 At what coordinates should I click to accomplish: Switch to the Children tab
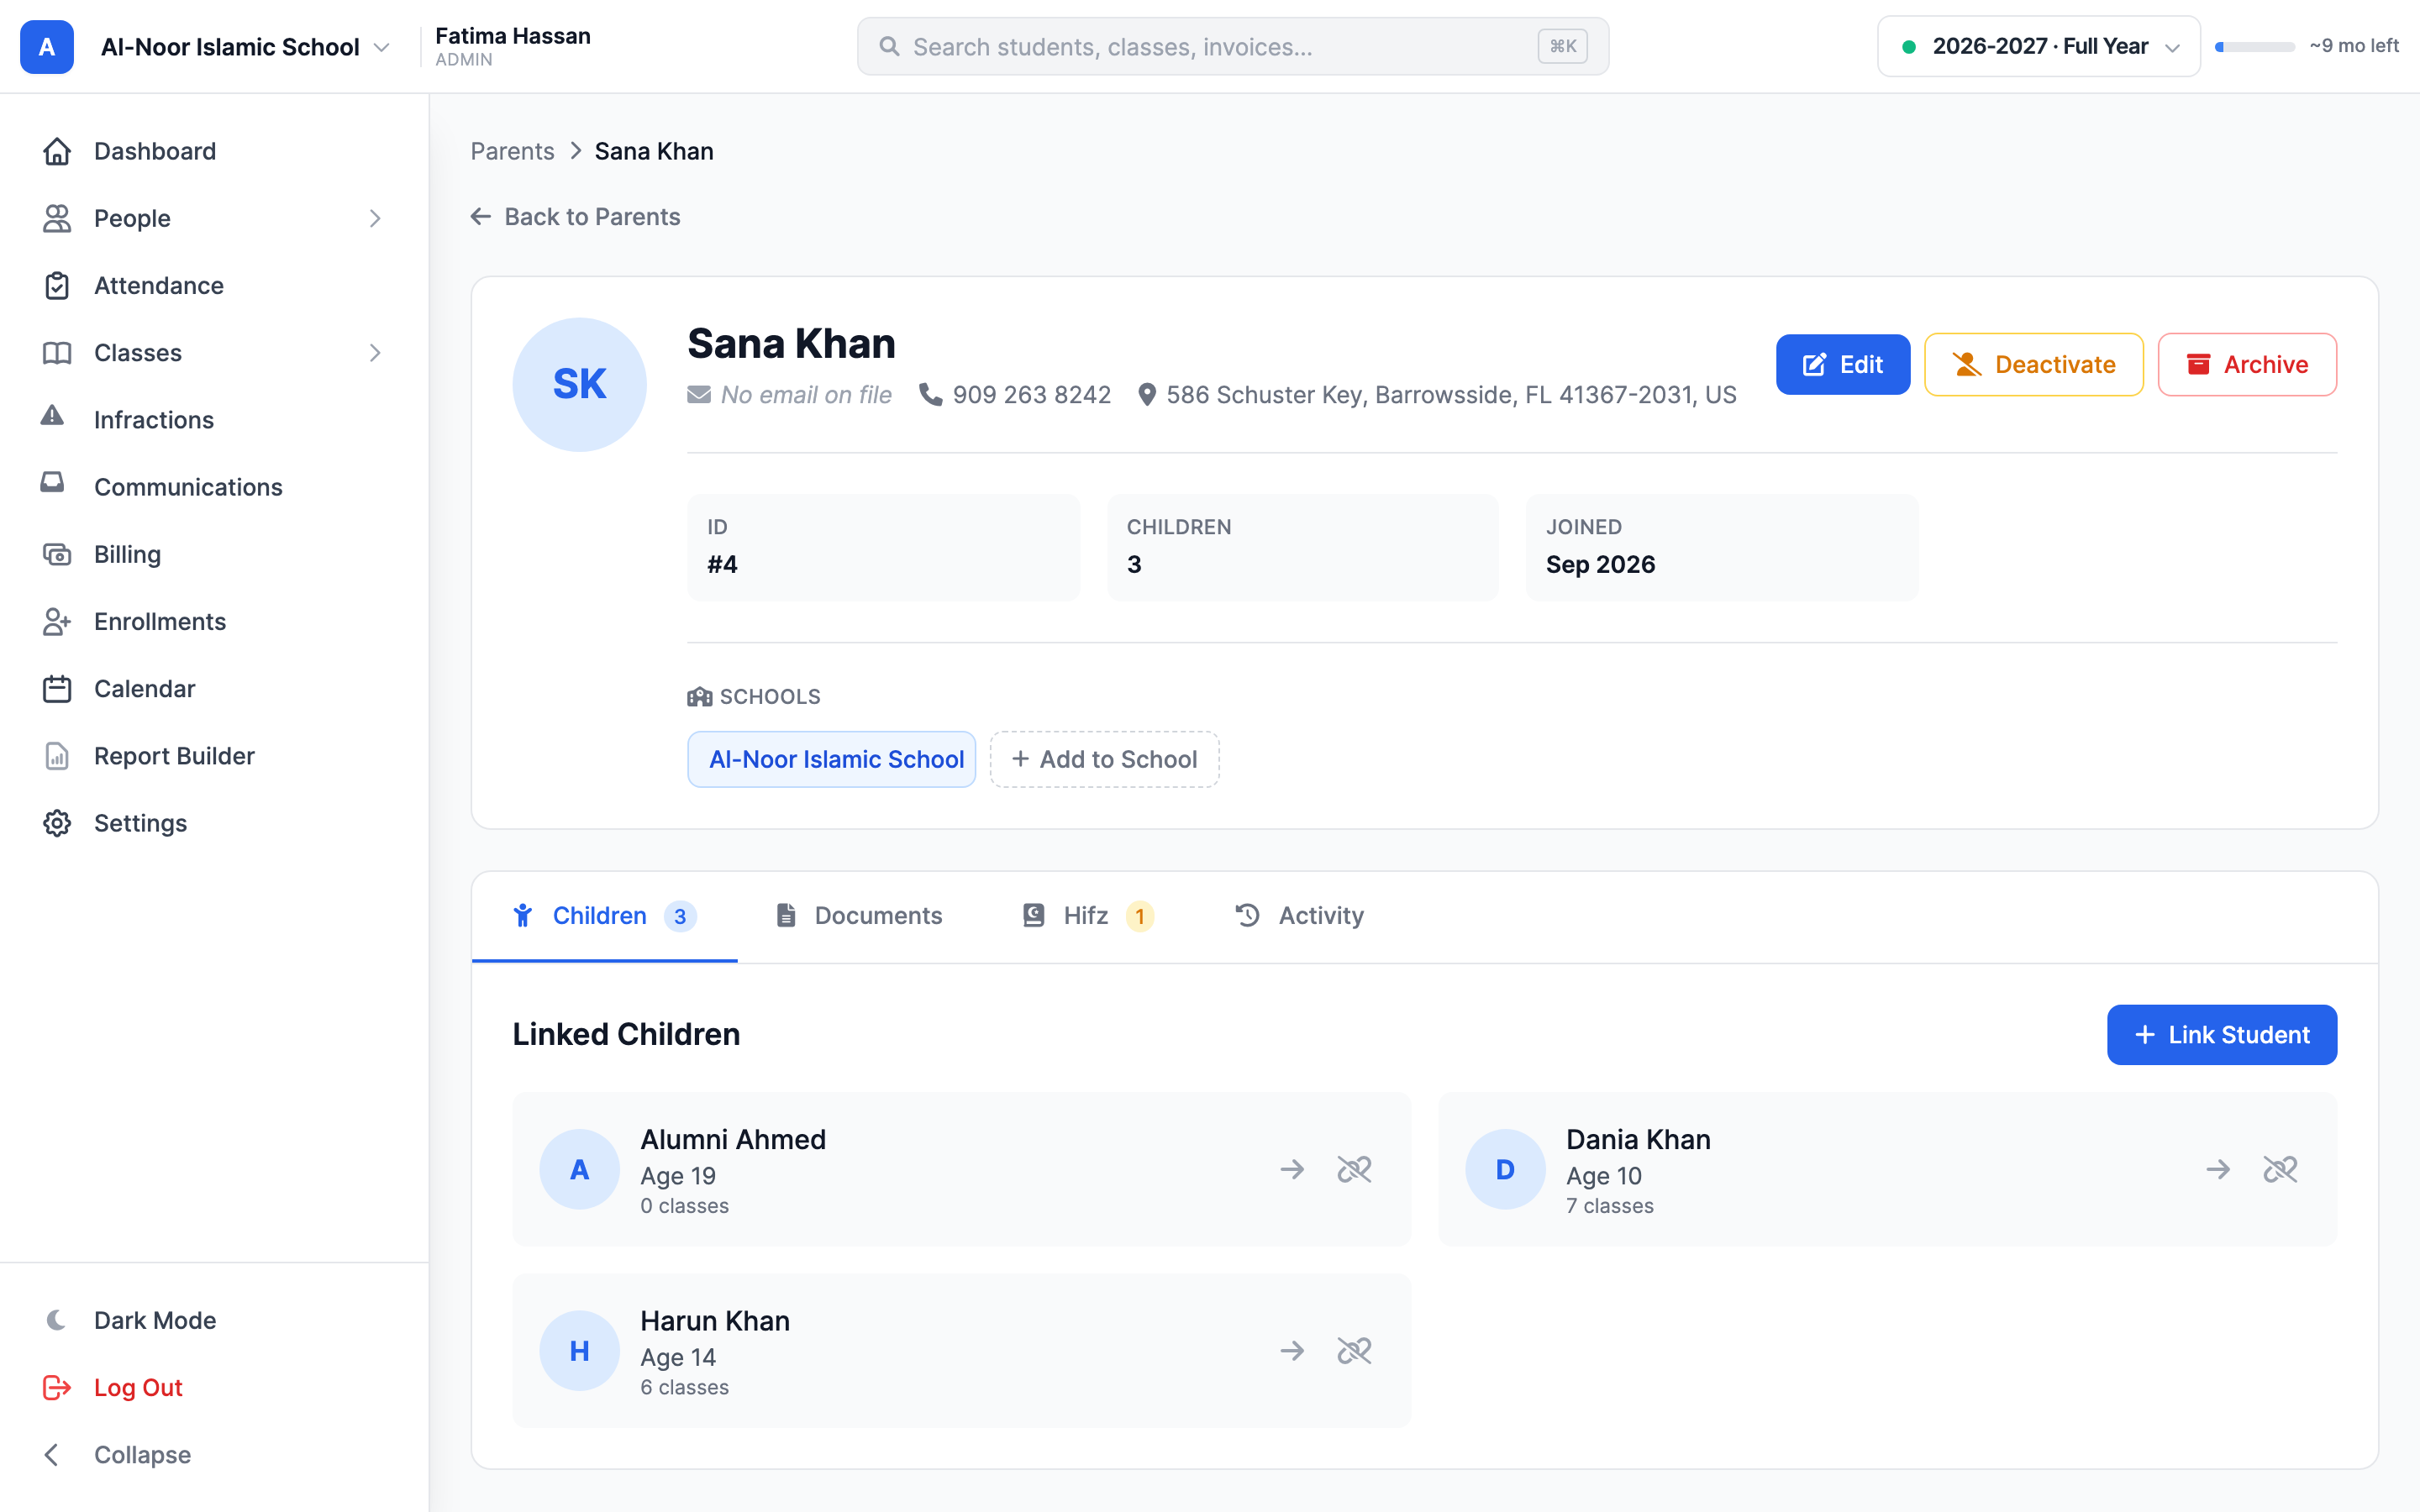604,916
